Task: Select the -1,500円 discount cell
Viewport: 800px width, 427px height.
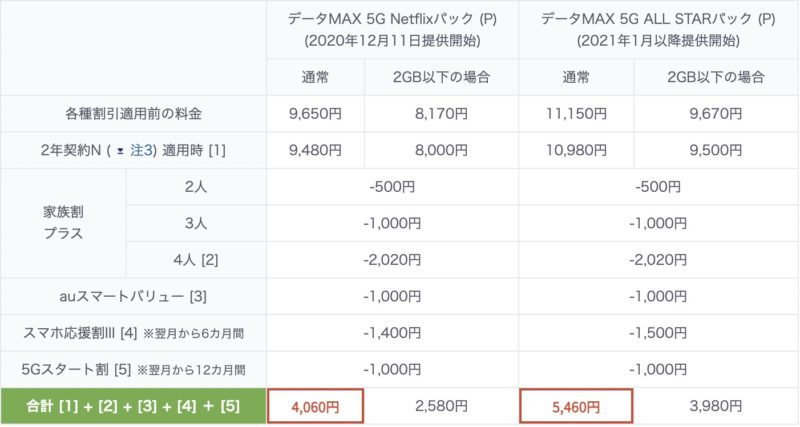Action: 658,332
